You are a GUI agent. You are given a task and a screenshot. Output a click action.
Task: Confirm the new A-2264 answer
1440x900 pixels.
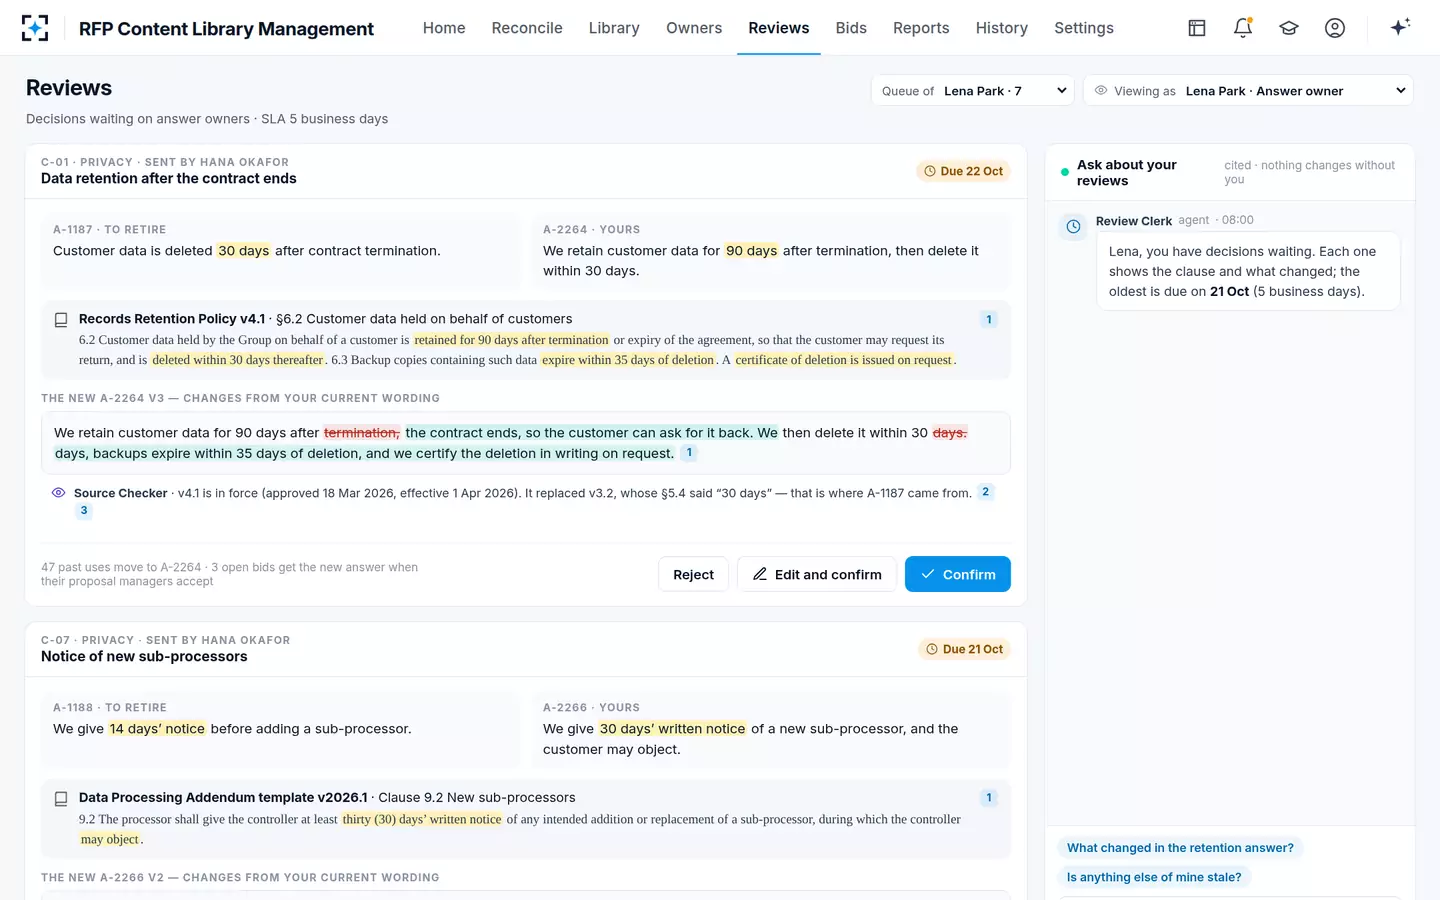click(958, 574)
